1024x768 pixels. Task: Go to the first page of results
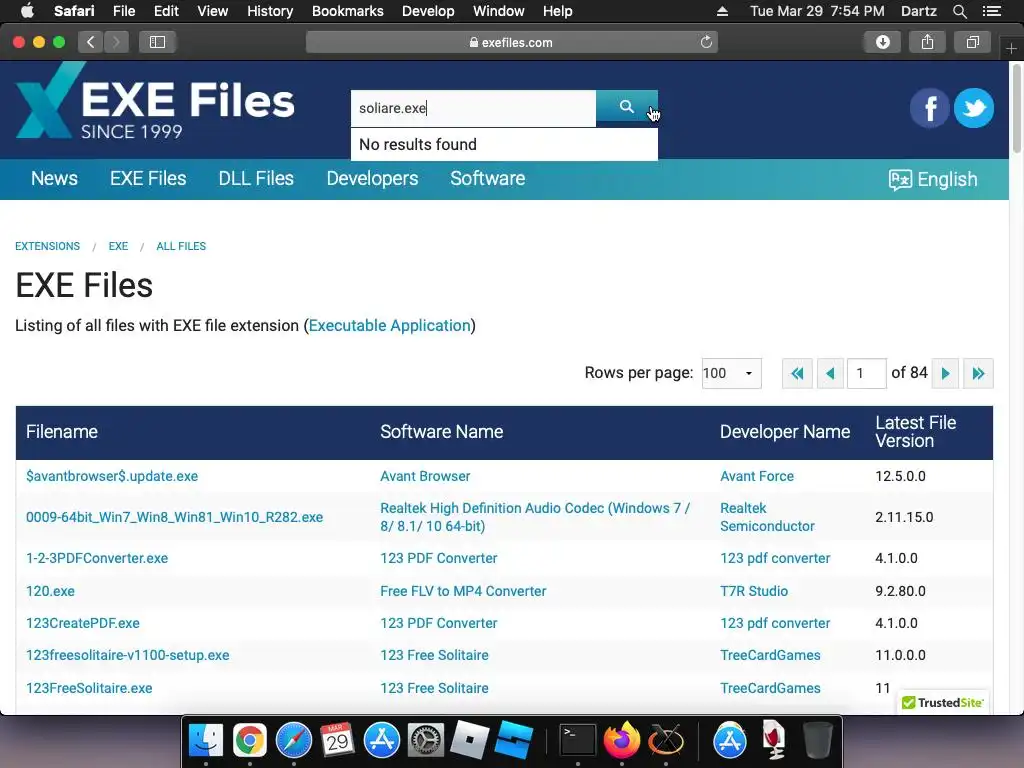point(797,374)
